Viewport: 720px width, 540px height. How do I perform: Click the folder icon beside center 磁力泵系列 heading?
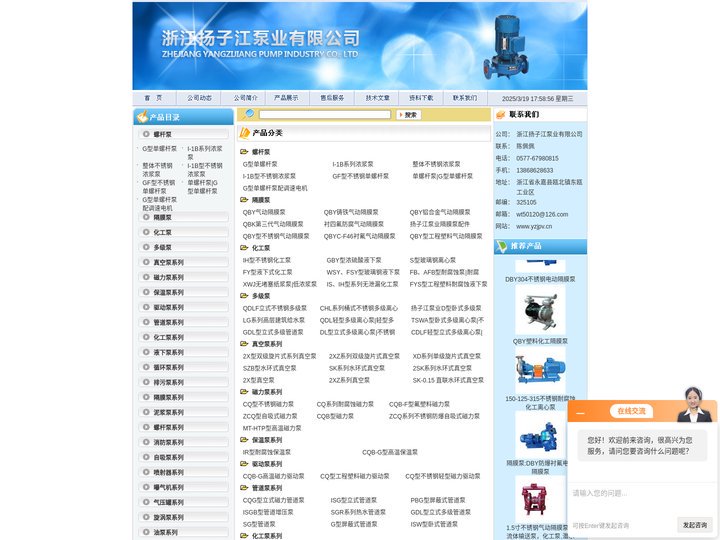(x=244, y=392)
